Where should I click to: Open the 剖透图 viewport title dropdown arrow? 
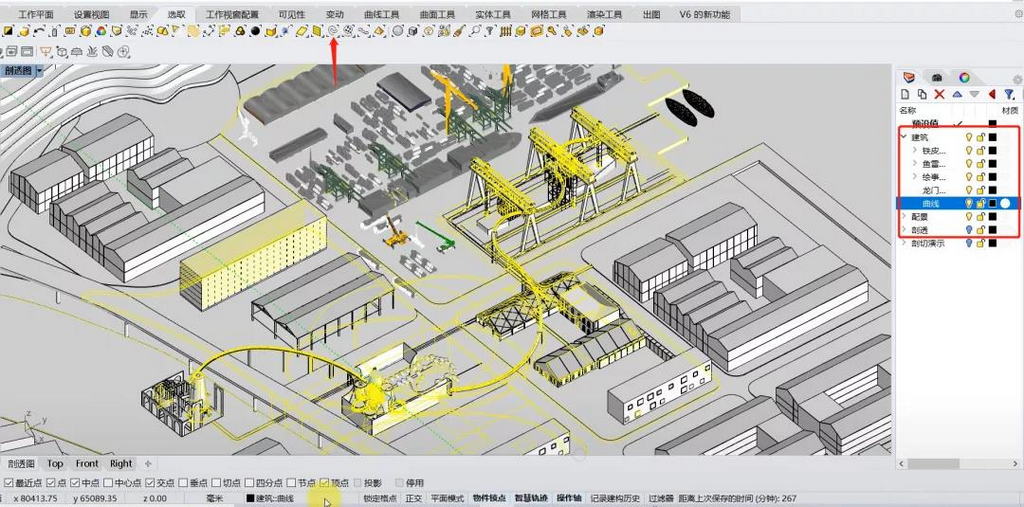coord(39,71)
